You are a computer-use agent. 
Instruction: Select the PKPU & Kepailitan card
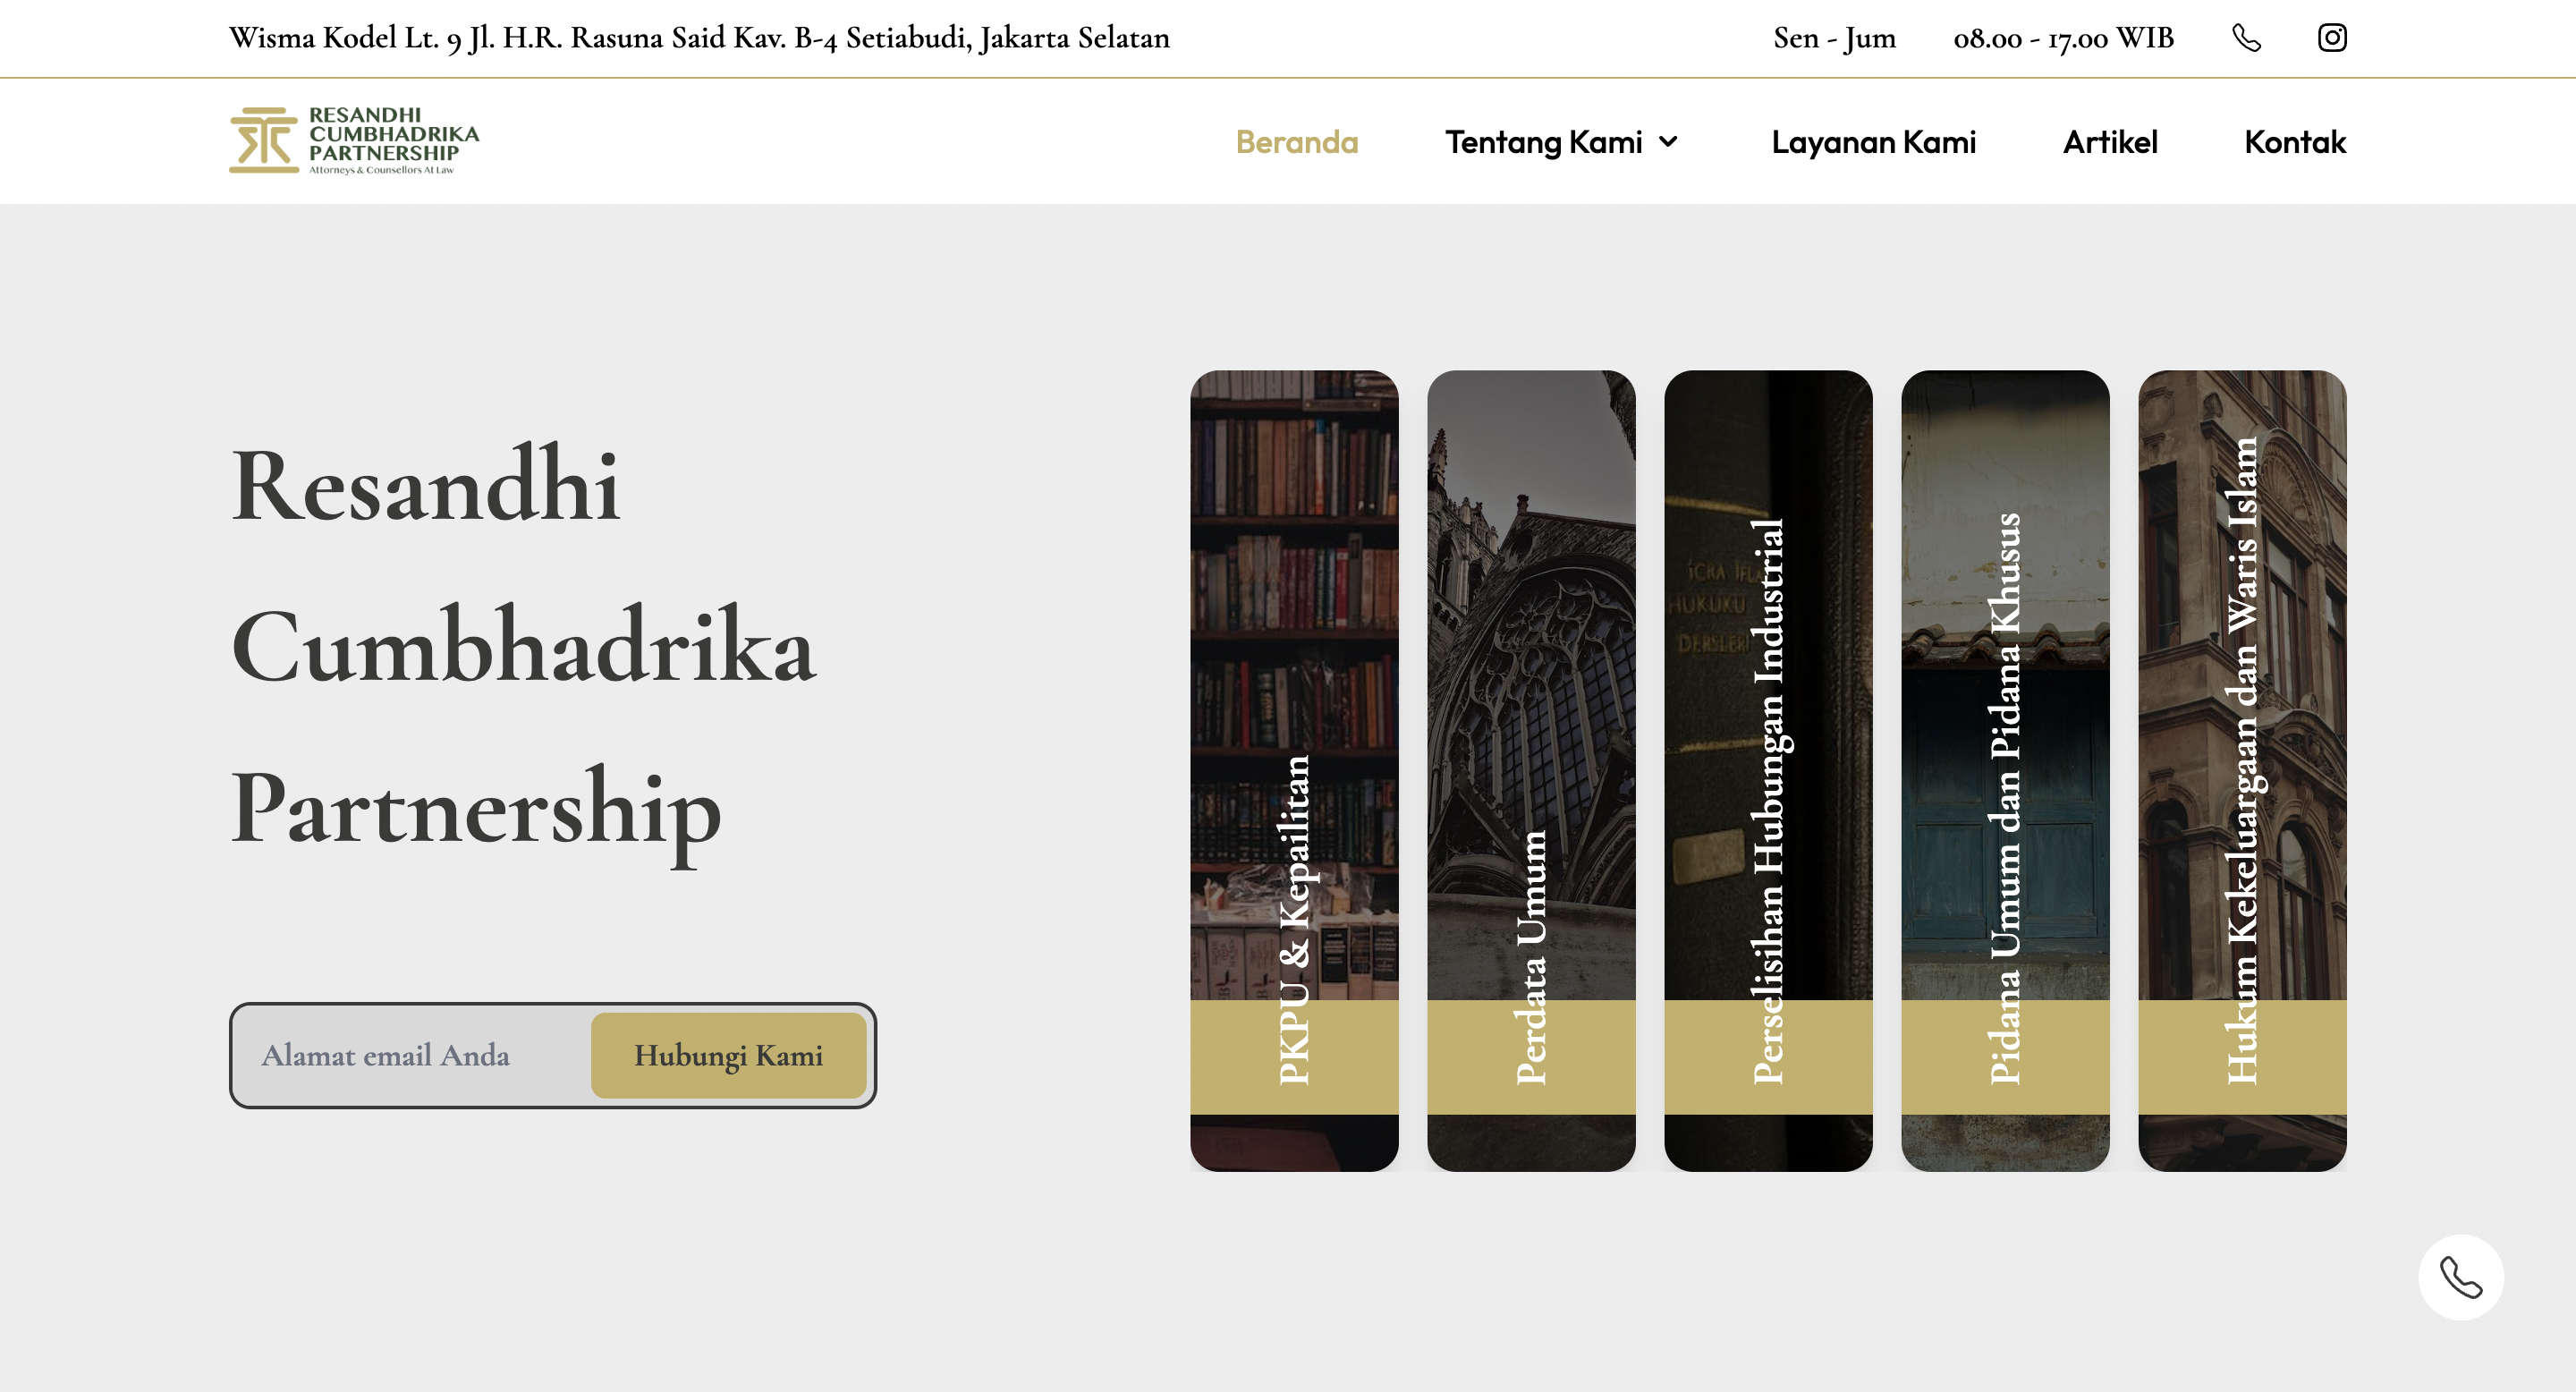(1294, 770)
